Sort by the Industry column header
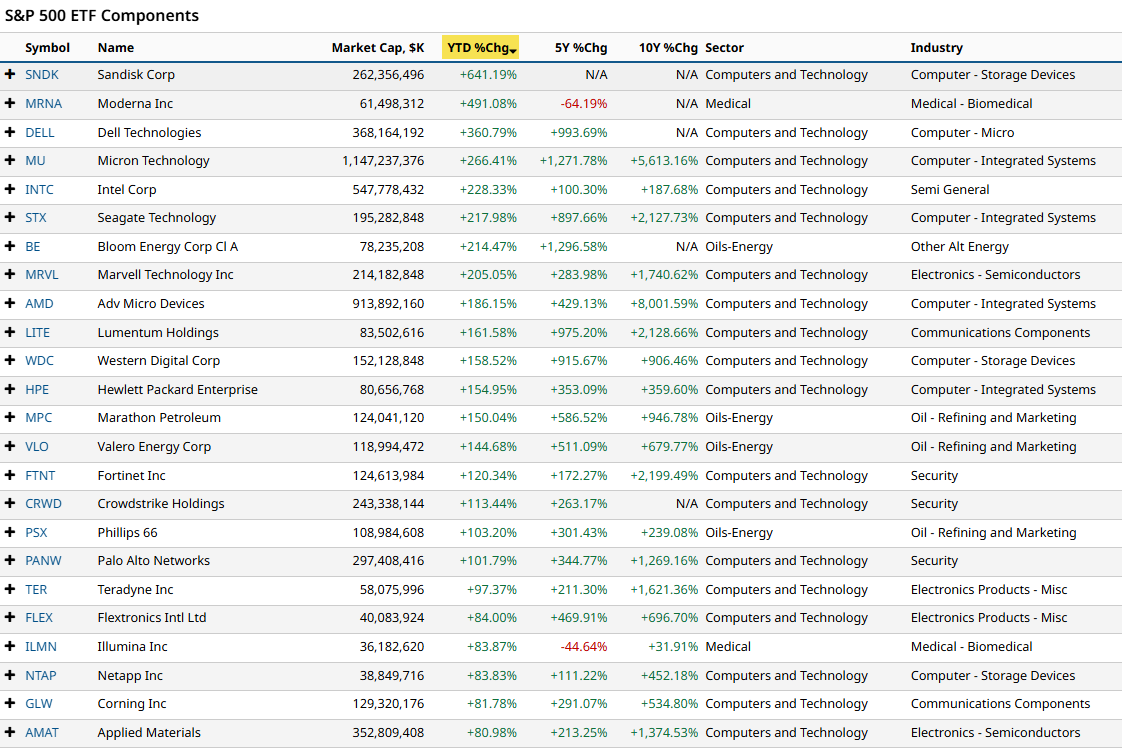Image resolution: width=1122 pixels, height=750 pixels. click(x=937, y=47)
